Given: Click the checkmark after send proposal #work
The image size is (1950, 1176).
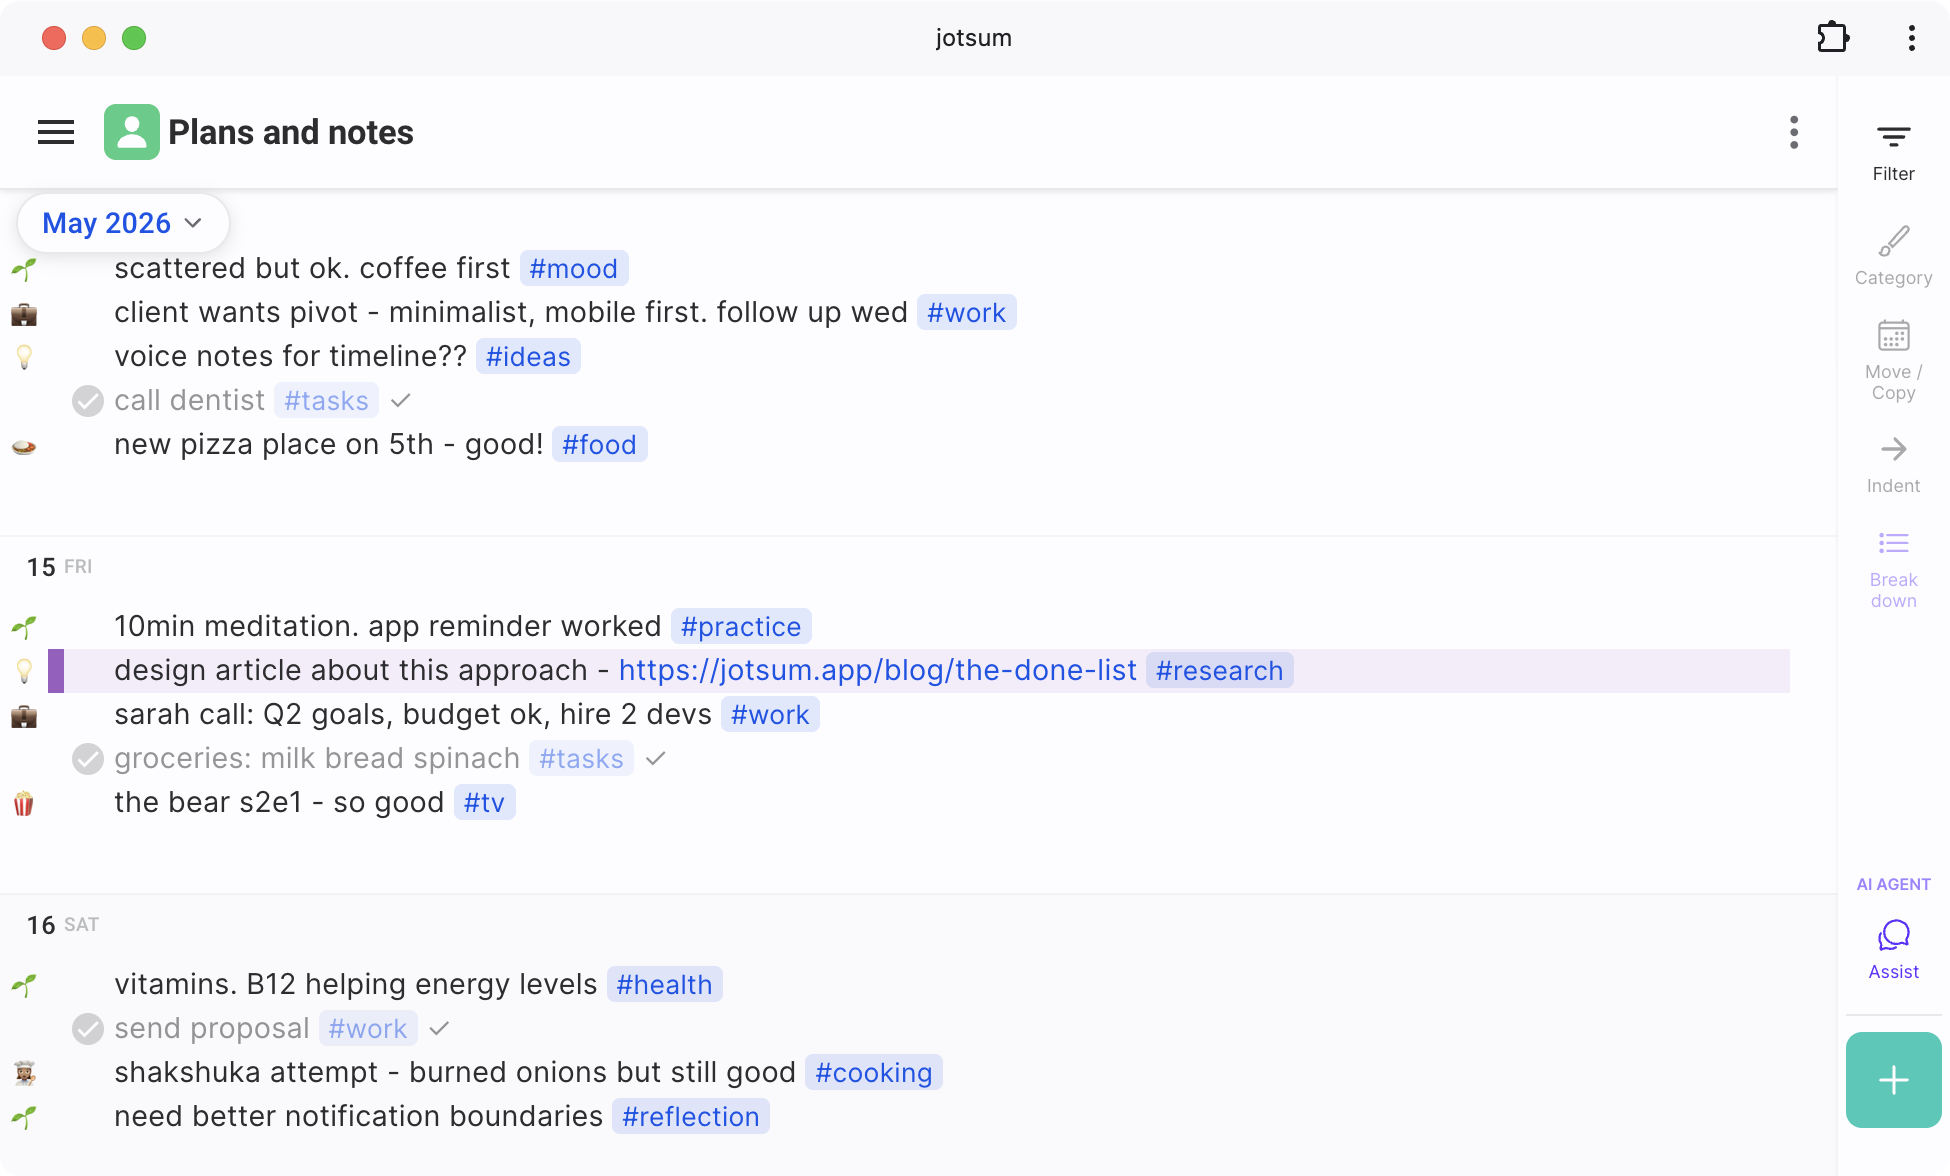Looking at the screenshot, I should coord(439,1029).
